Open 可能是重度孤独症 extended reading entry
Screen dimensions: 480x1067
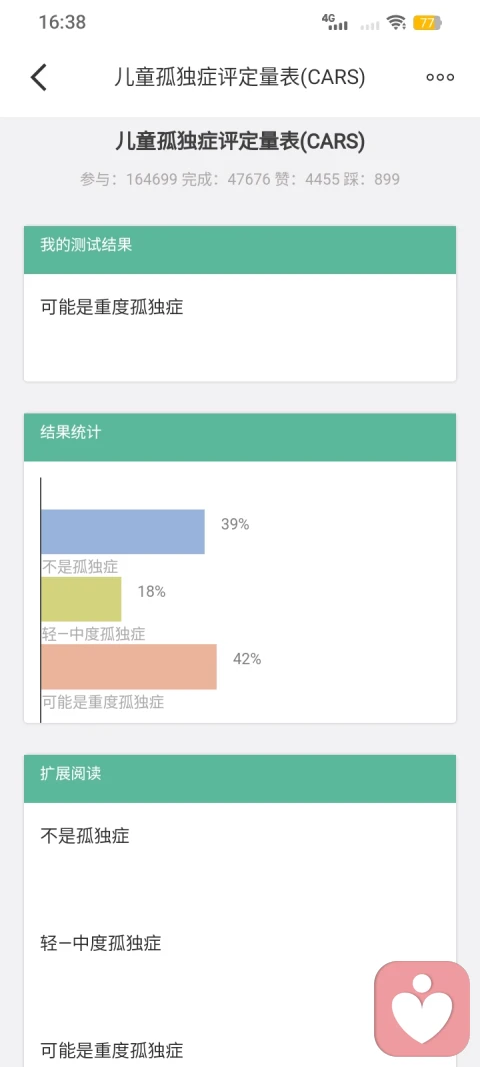[x=112, y=1050]
